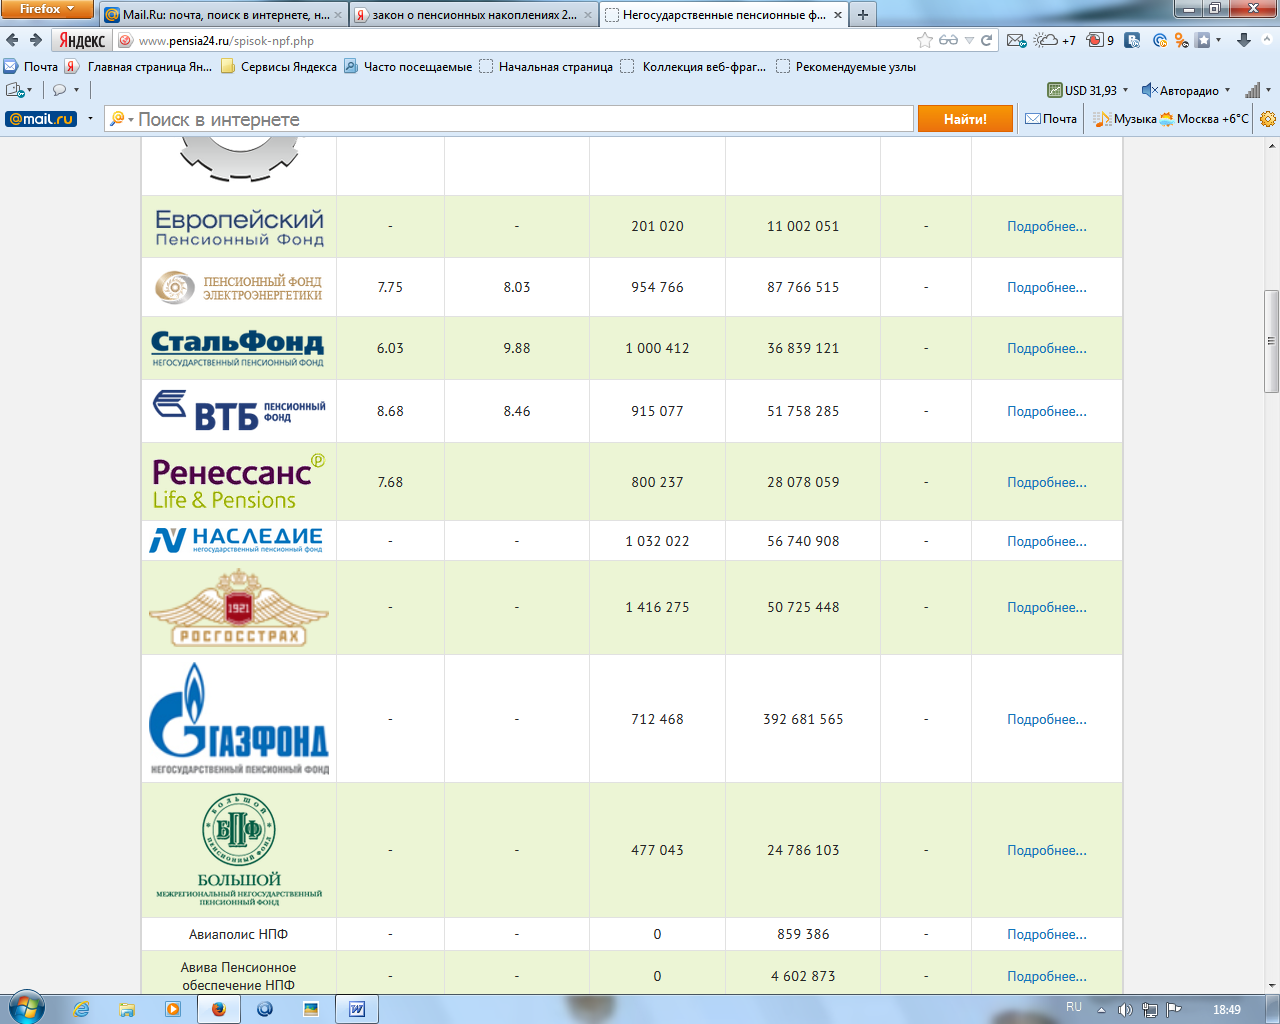Screen dimensions: 1280x1024
Task: Click the speech bubble toolbar icon
Action: 59,90
